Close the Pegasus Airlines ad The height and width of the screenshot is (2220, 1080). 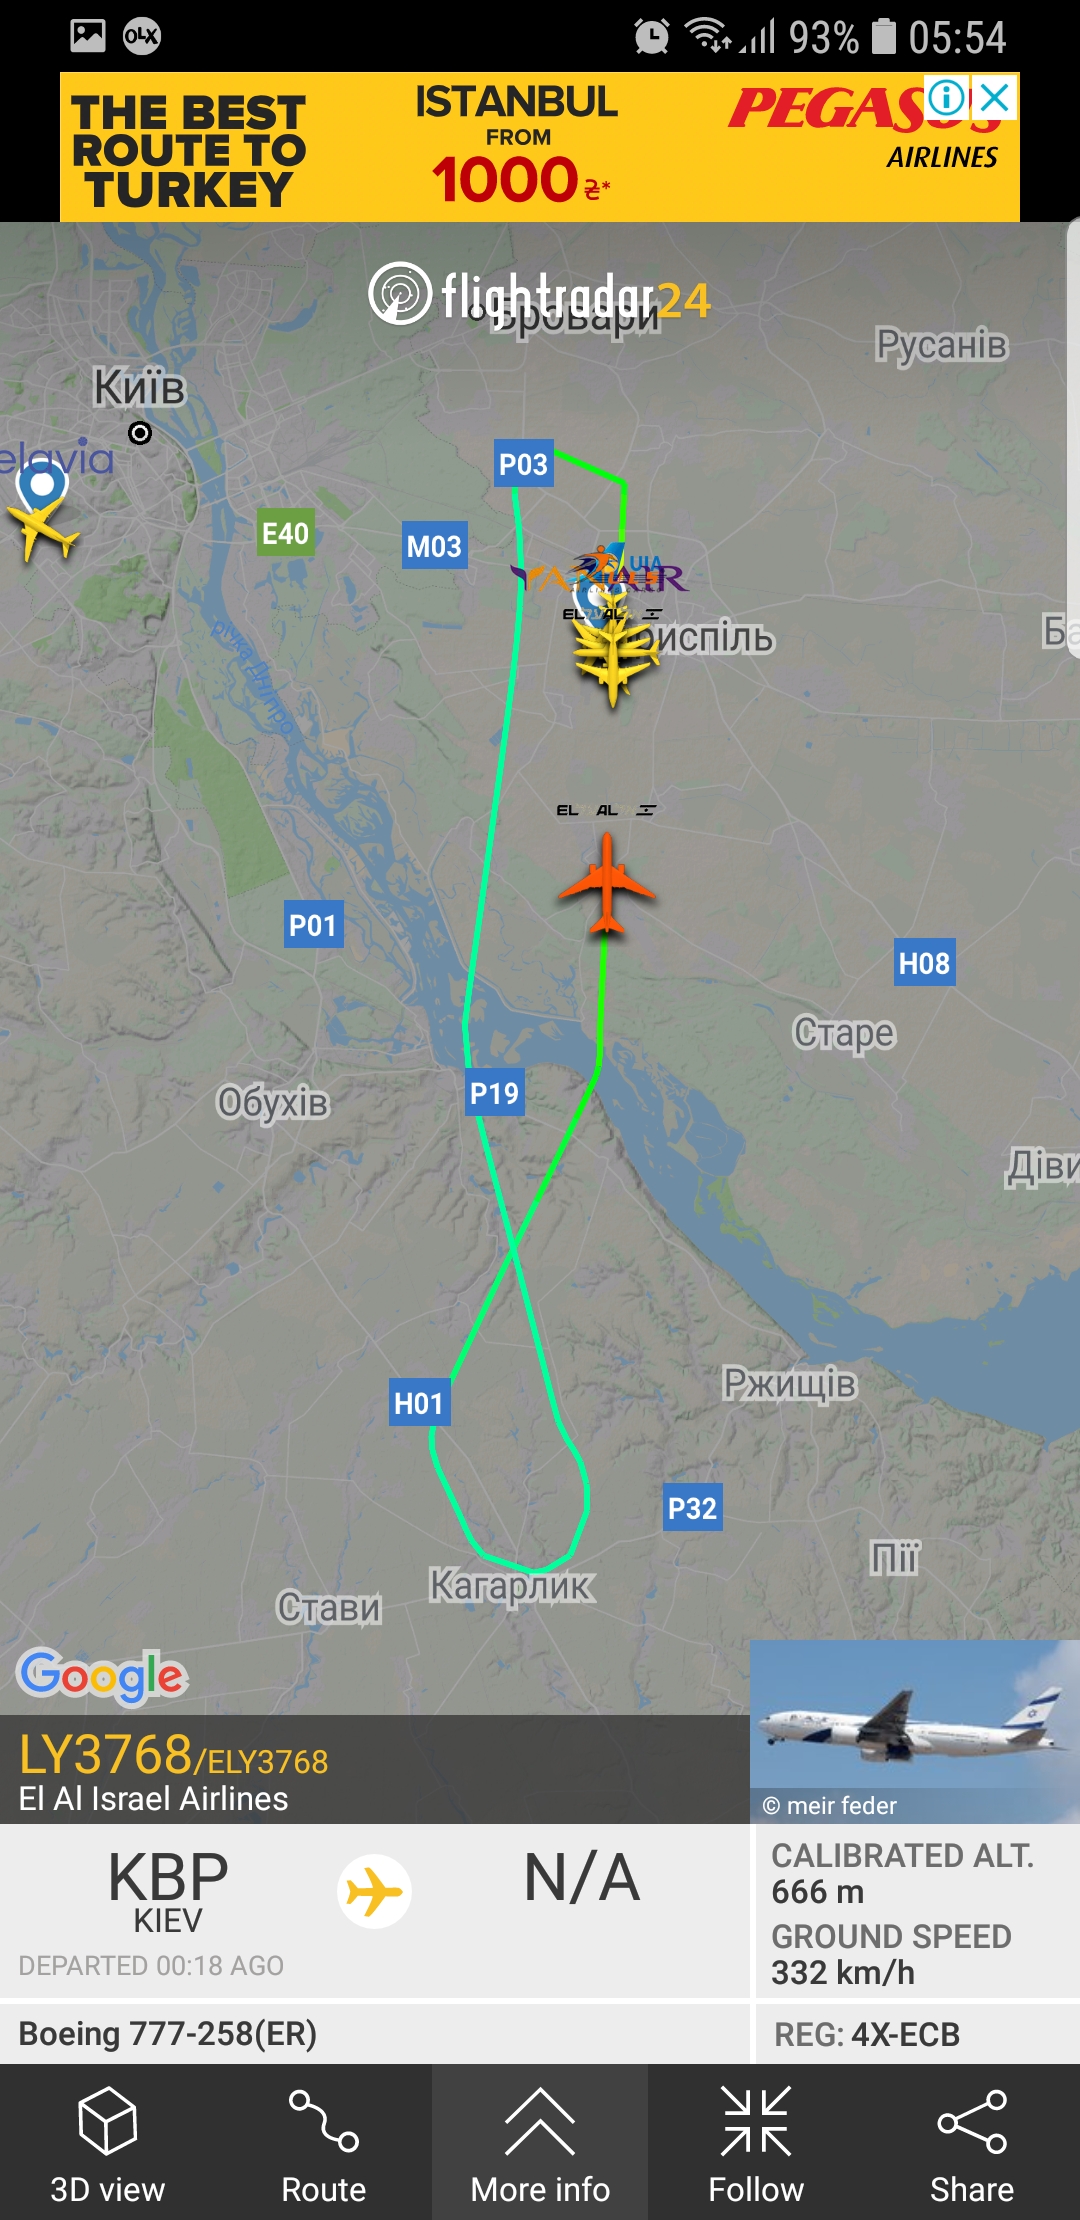click(994, 98)
